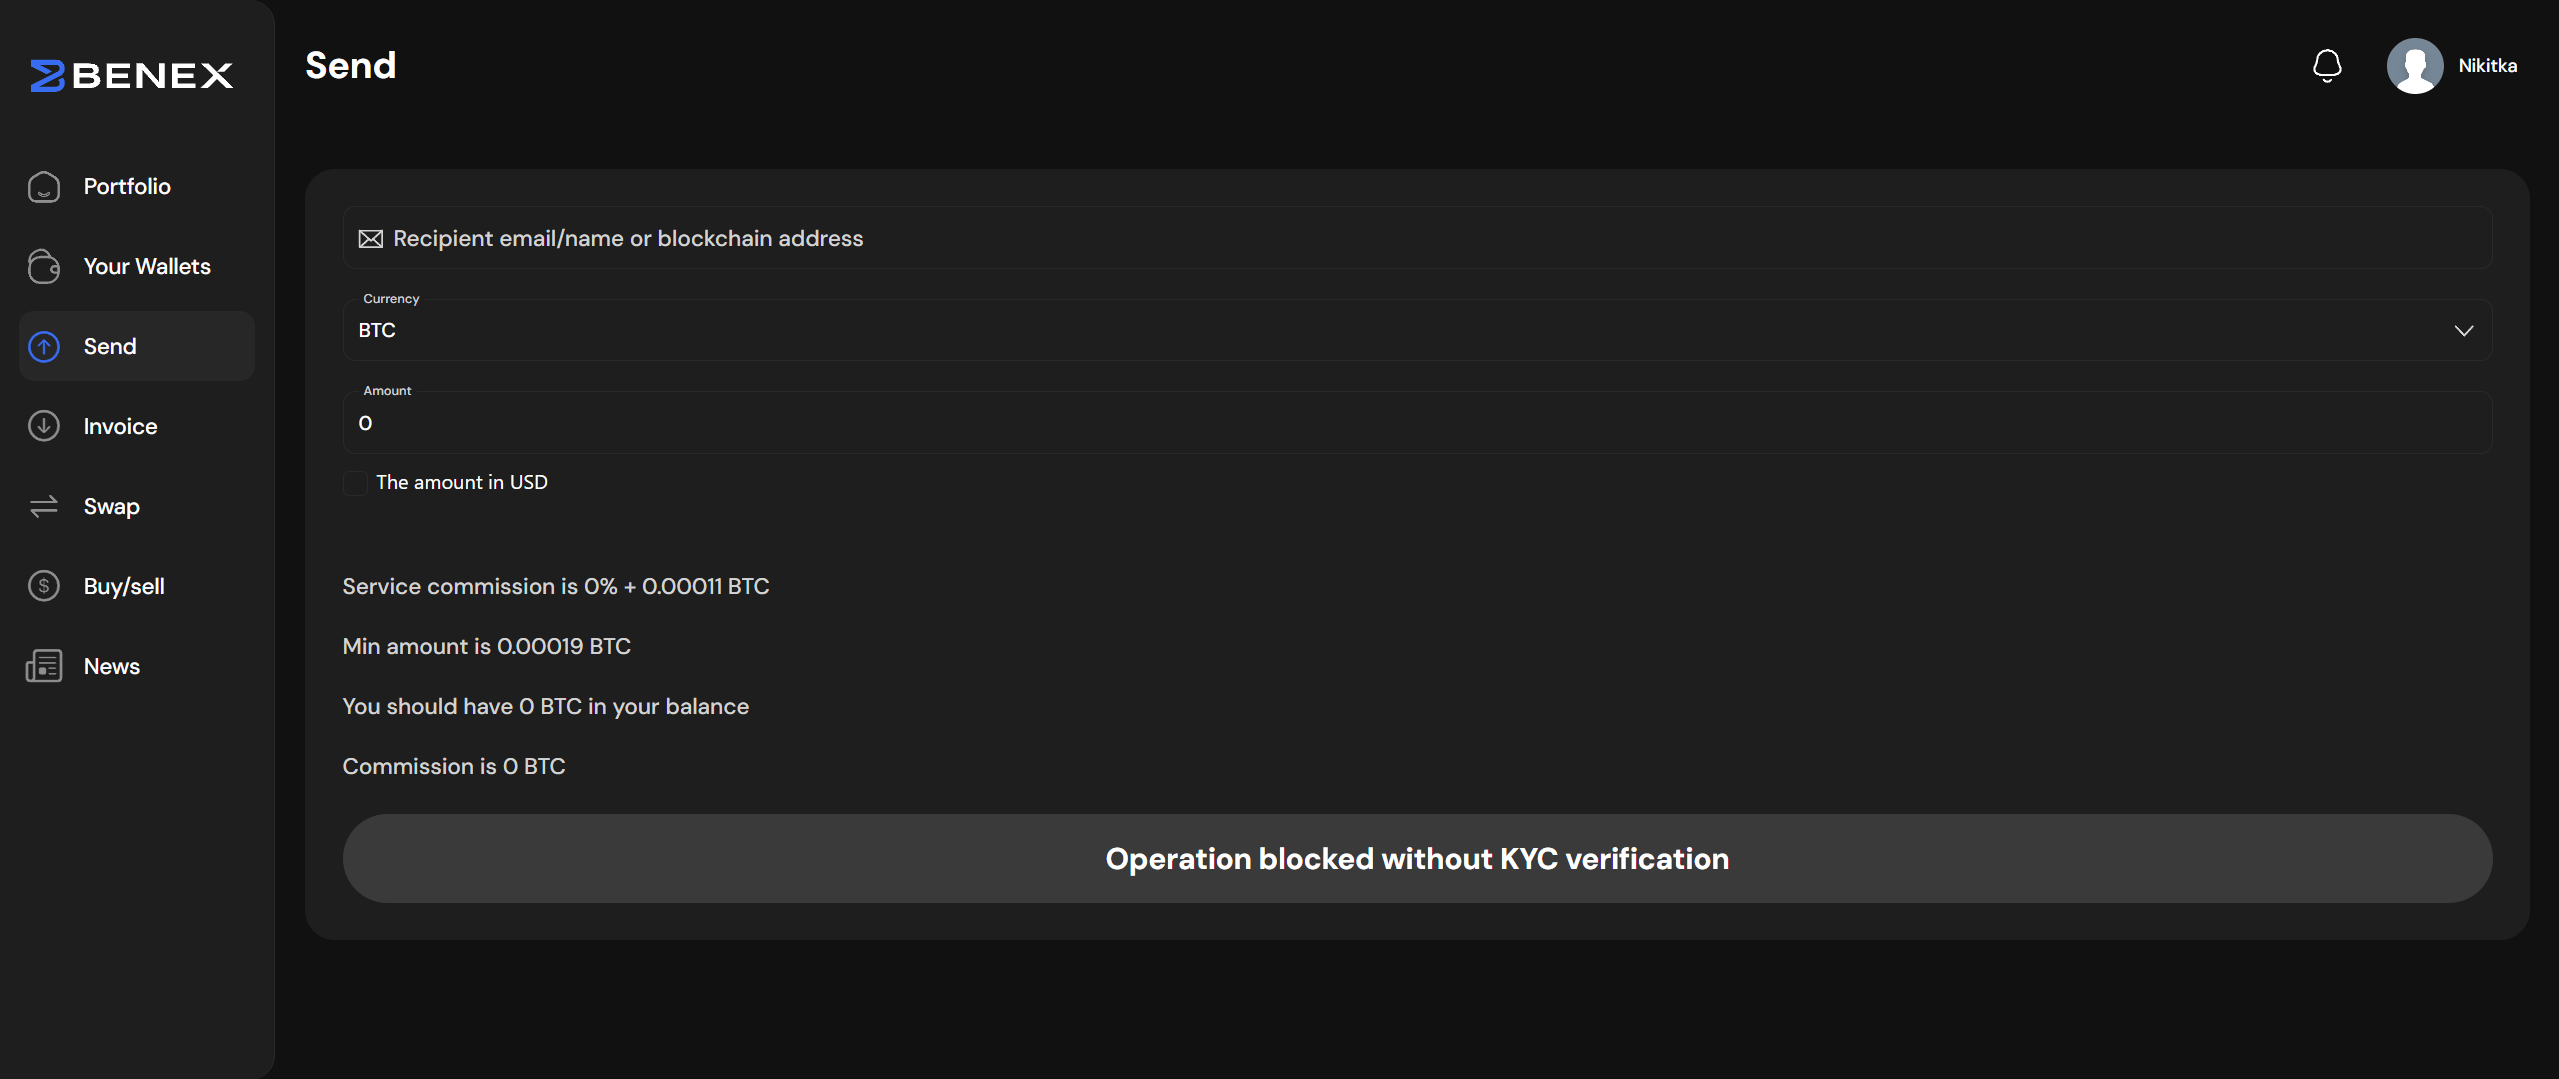
Task: Click the Nikitka username link
Action: [x=2487, y=66]
